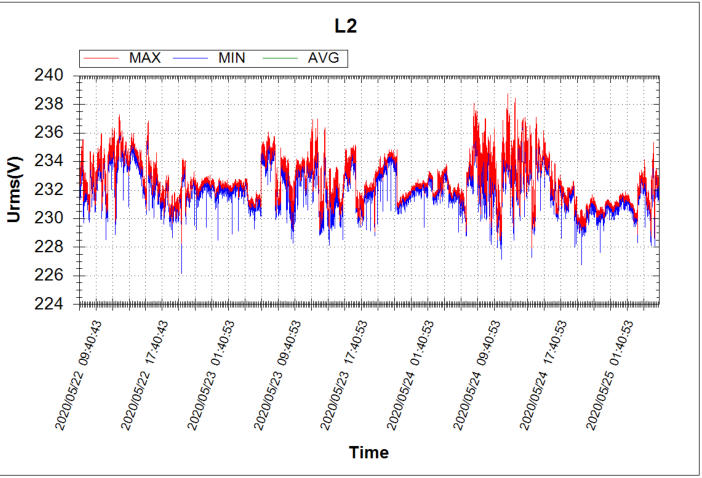
Task: Click the 232 y-axis tick label
Action: point(51,189)
